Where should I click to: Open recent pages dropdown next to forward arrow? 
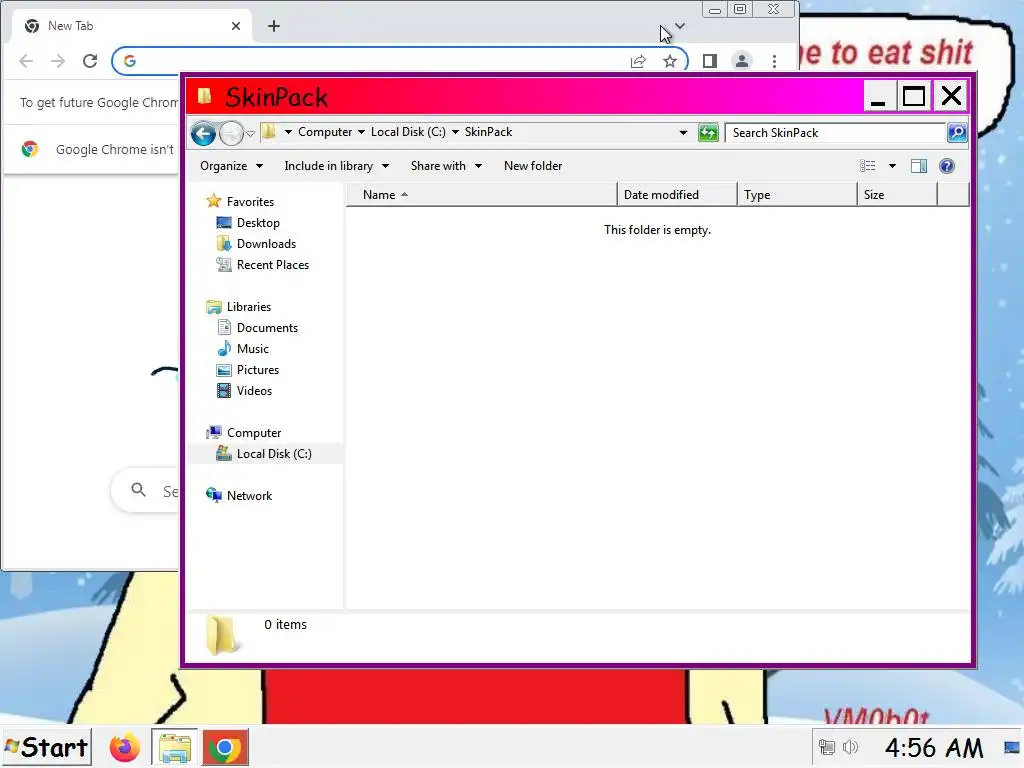coord(250,134)
